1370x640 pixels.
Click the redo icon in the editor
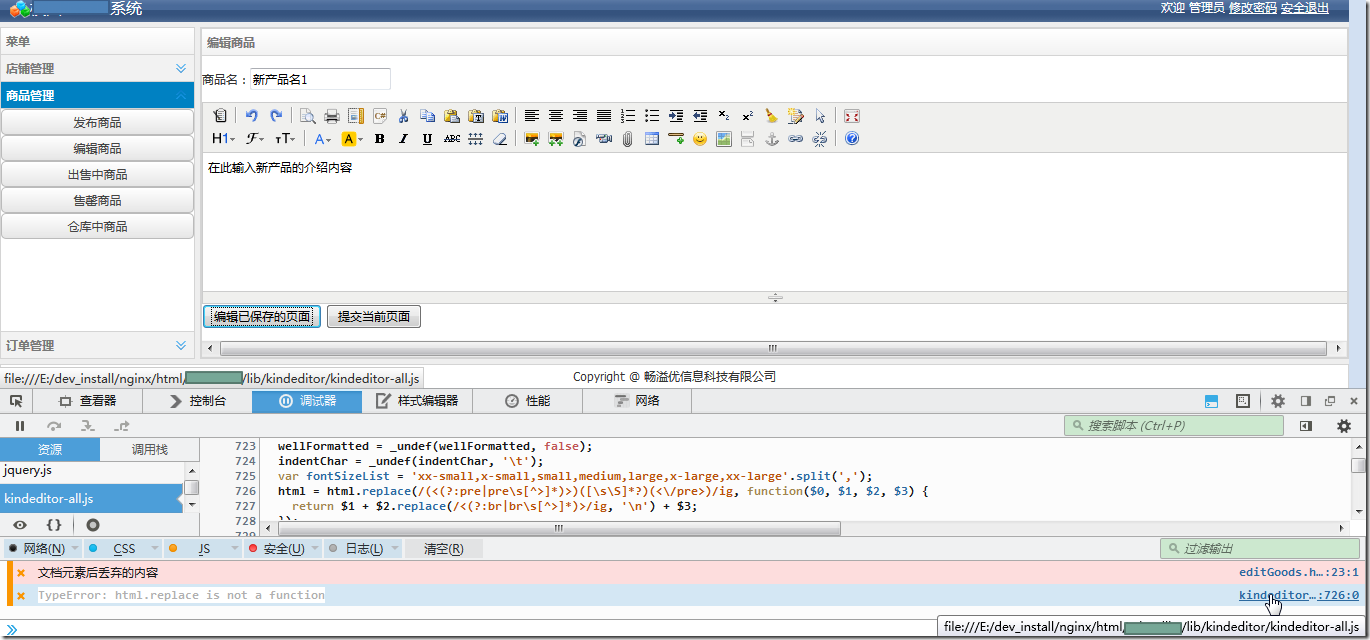click(276, 116)
